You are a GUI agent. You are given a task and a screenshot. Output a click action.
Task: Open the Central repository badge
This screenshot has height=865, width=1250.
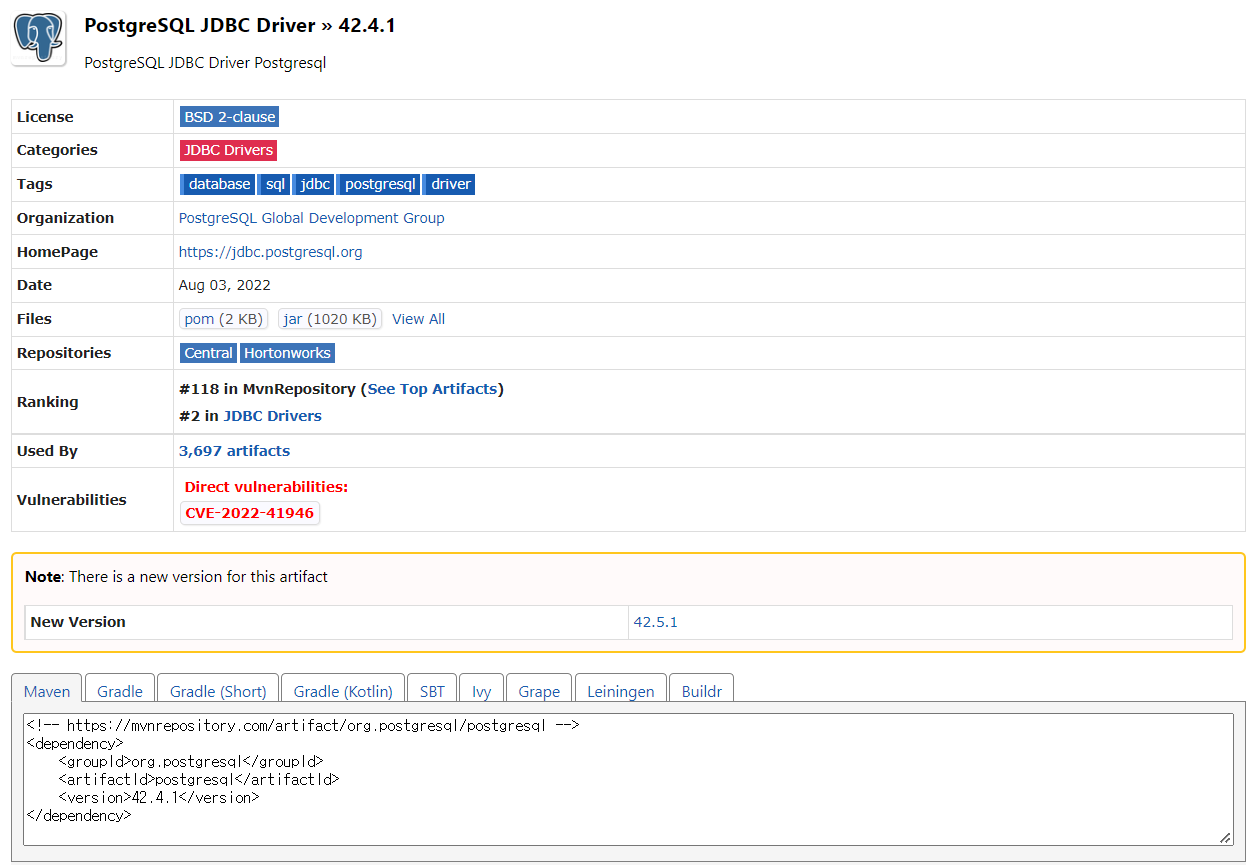(208, 353)
